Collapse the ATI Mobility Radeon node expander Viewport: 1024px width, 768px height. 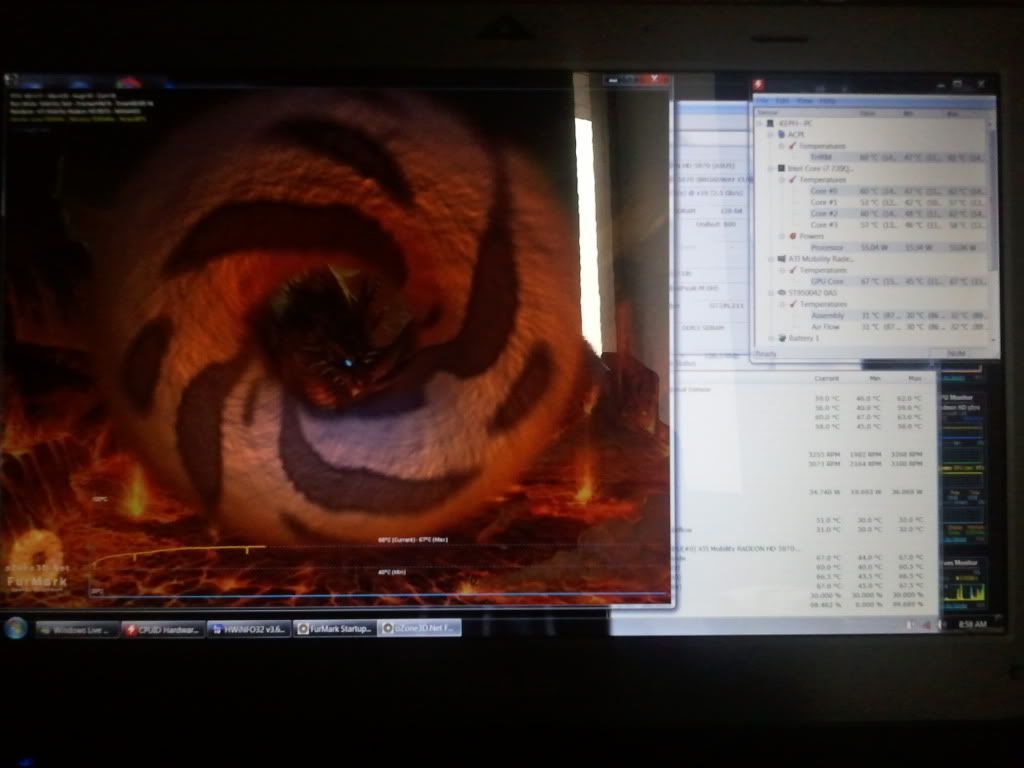[x=771, y=259]
